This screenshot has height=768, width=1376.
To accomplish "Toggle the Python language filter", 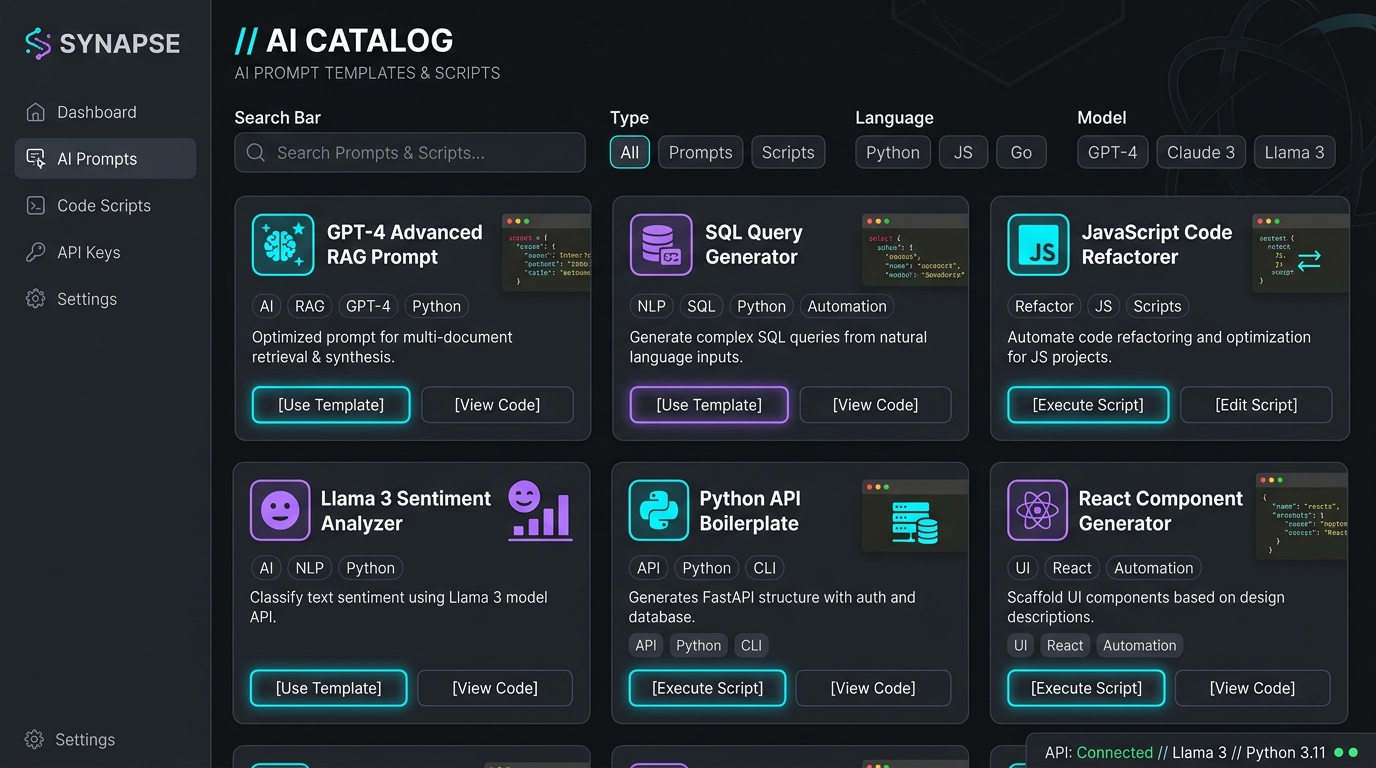I will pos(893,153).
